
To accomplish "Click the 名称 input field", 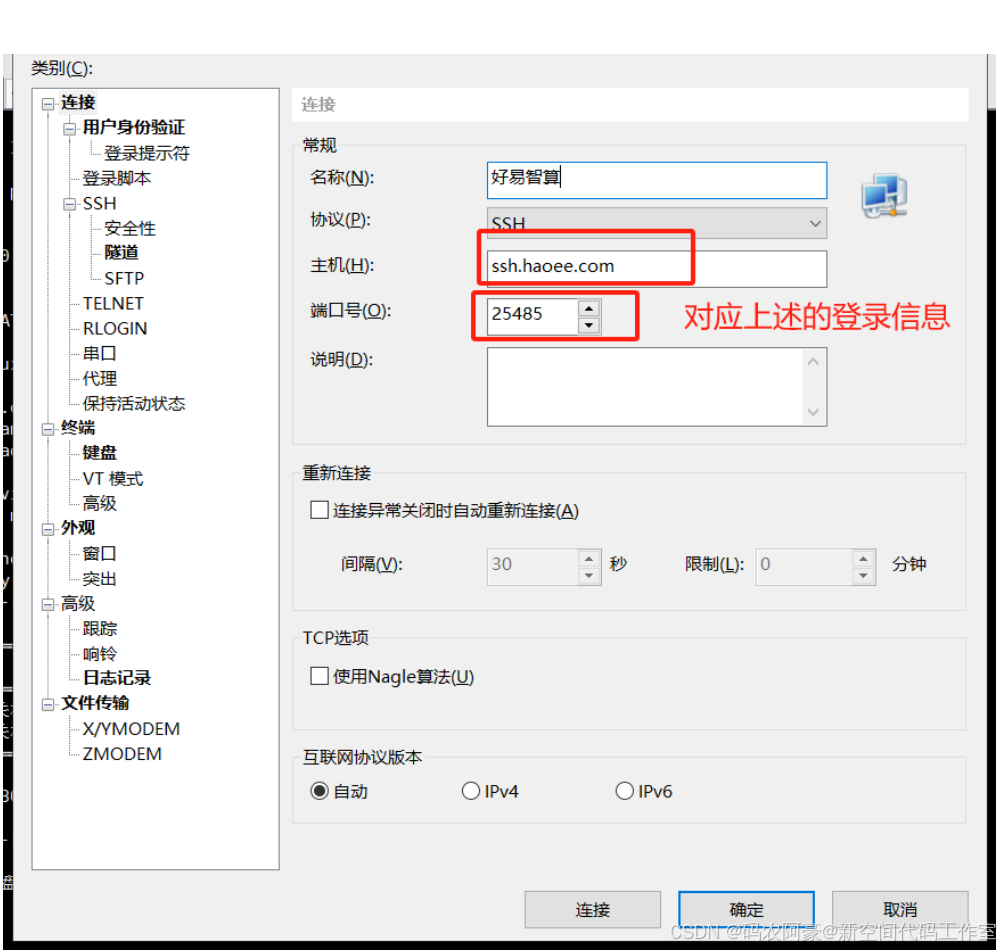I will 657,180.
